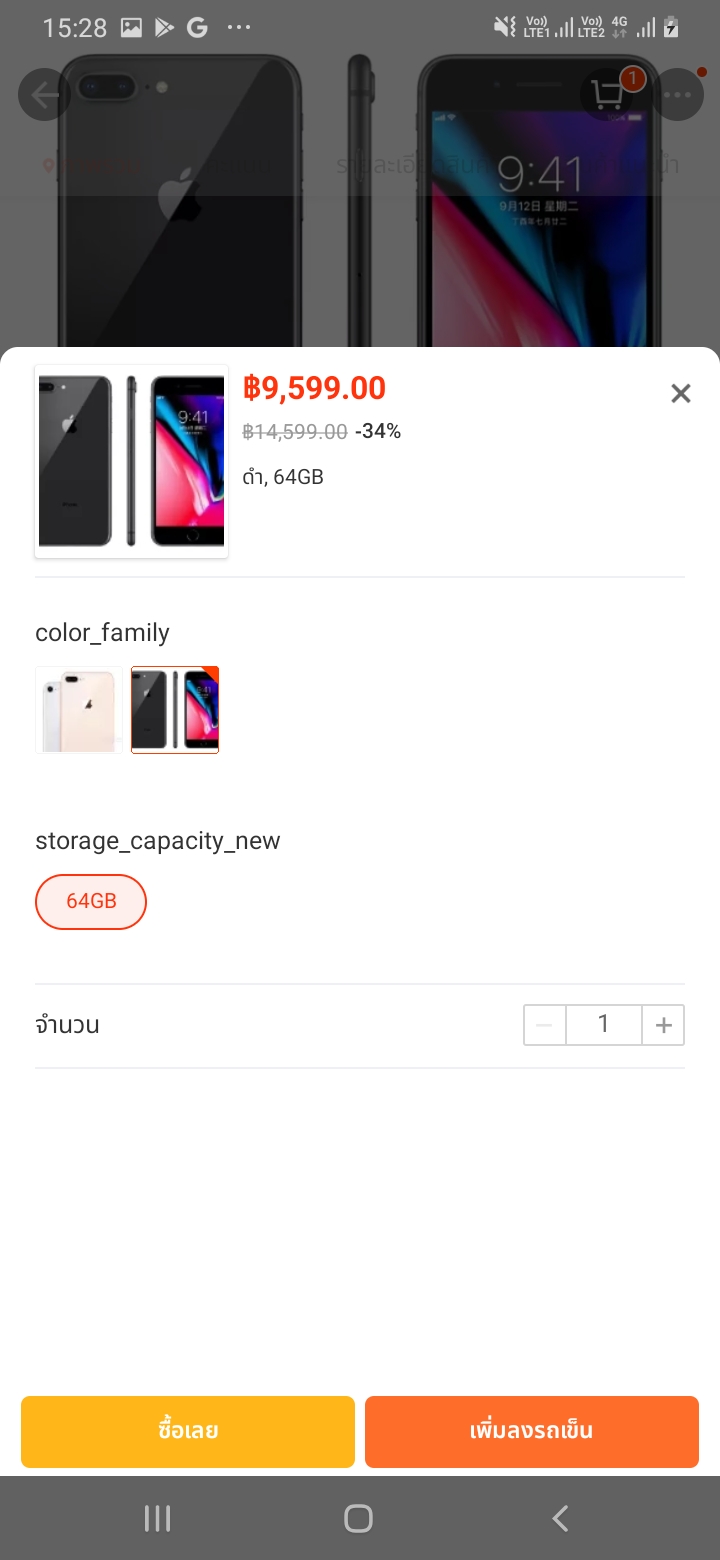Viewport: 720px width, 1560px height.
Task: Increase quantity with the plus button
Action: [x=663, y=1025]
